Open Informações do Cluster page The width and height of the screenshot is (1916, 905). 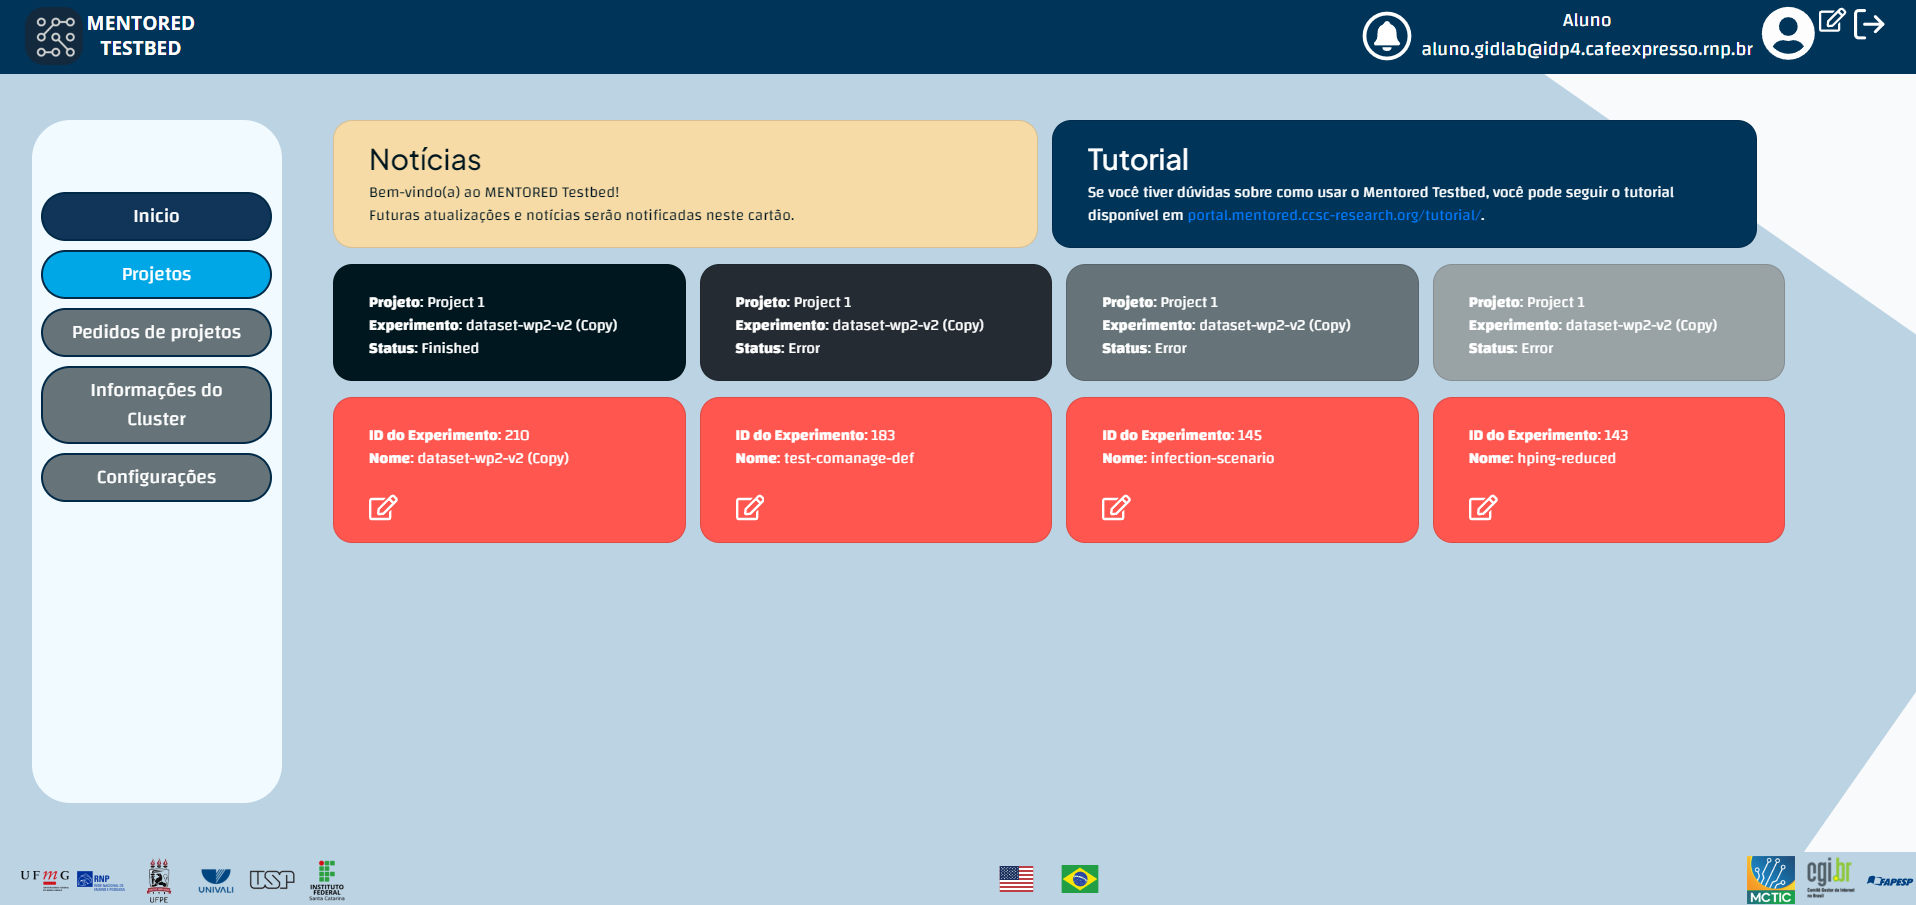pyautogui.click(x=156, y=404)
